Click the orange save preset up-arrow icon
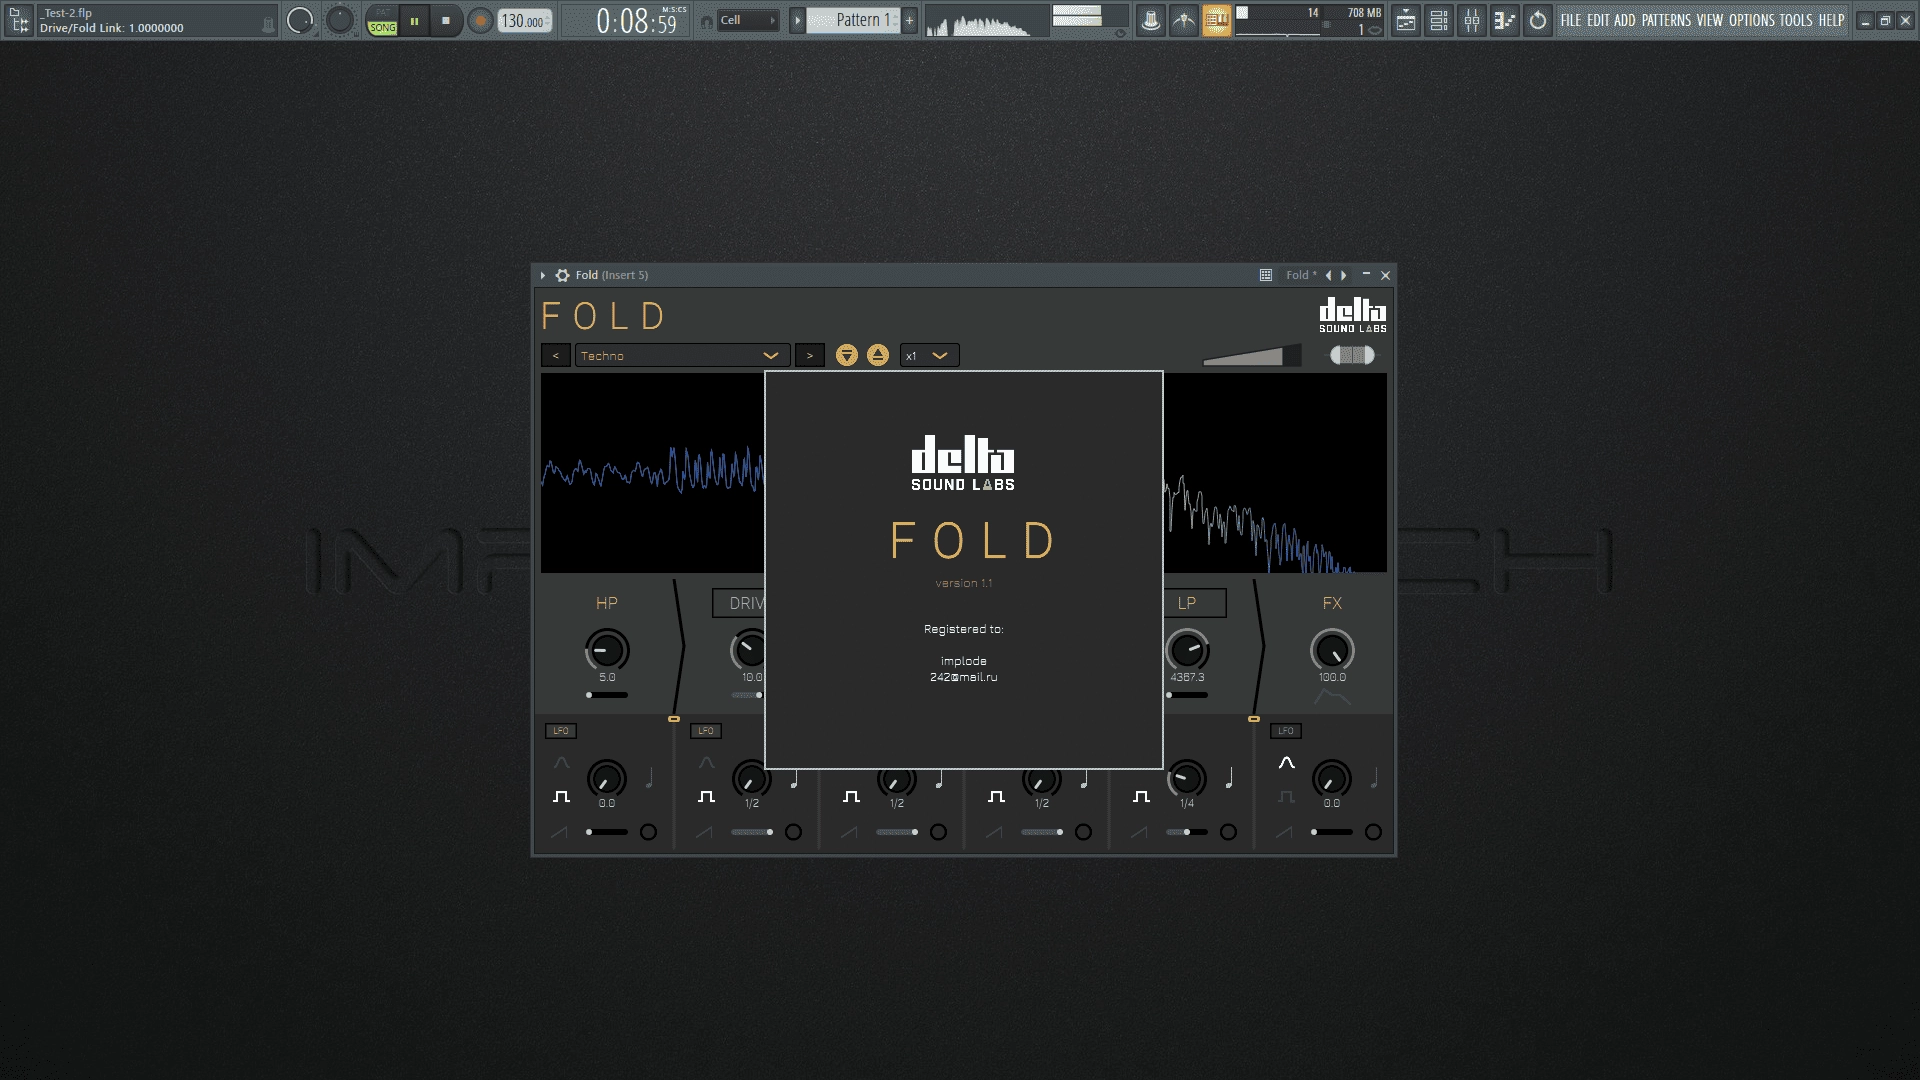Image resolution: width=1920 pixels, height=1080 pixels. tap(878, 355)
